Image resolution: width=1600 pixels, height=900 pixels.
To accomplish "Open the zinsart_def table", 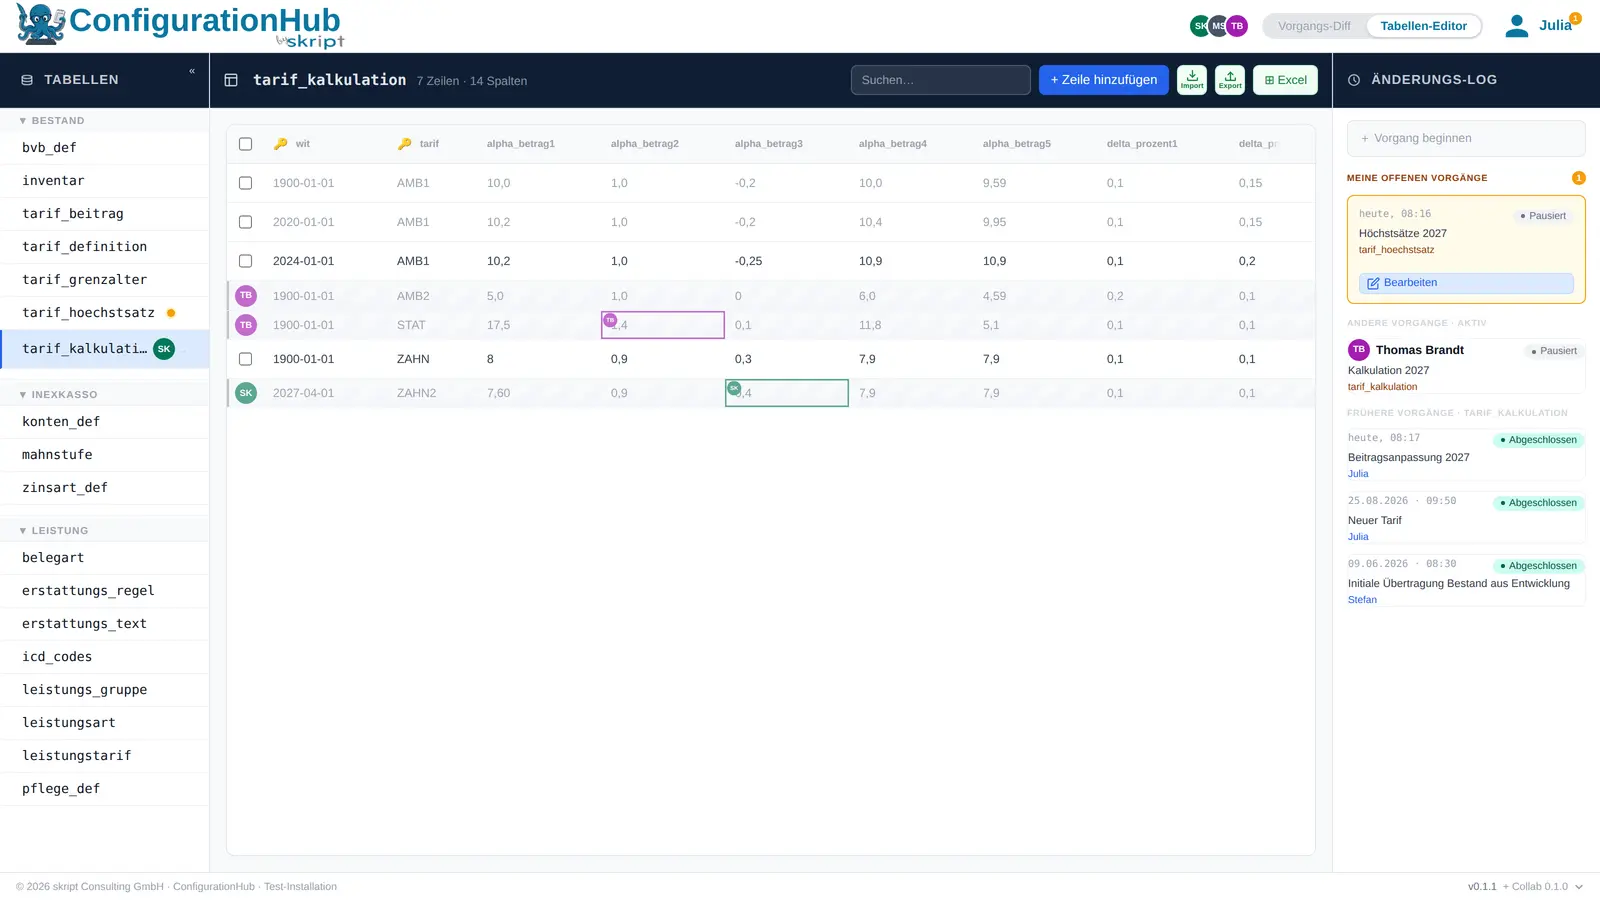I will (104, 488).
